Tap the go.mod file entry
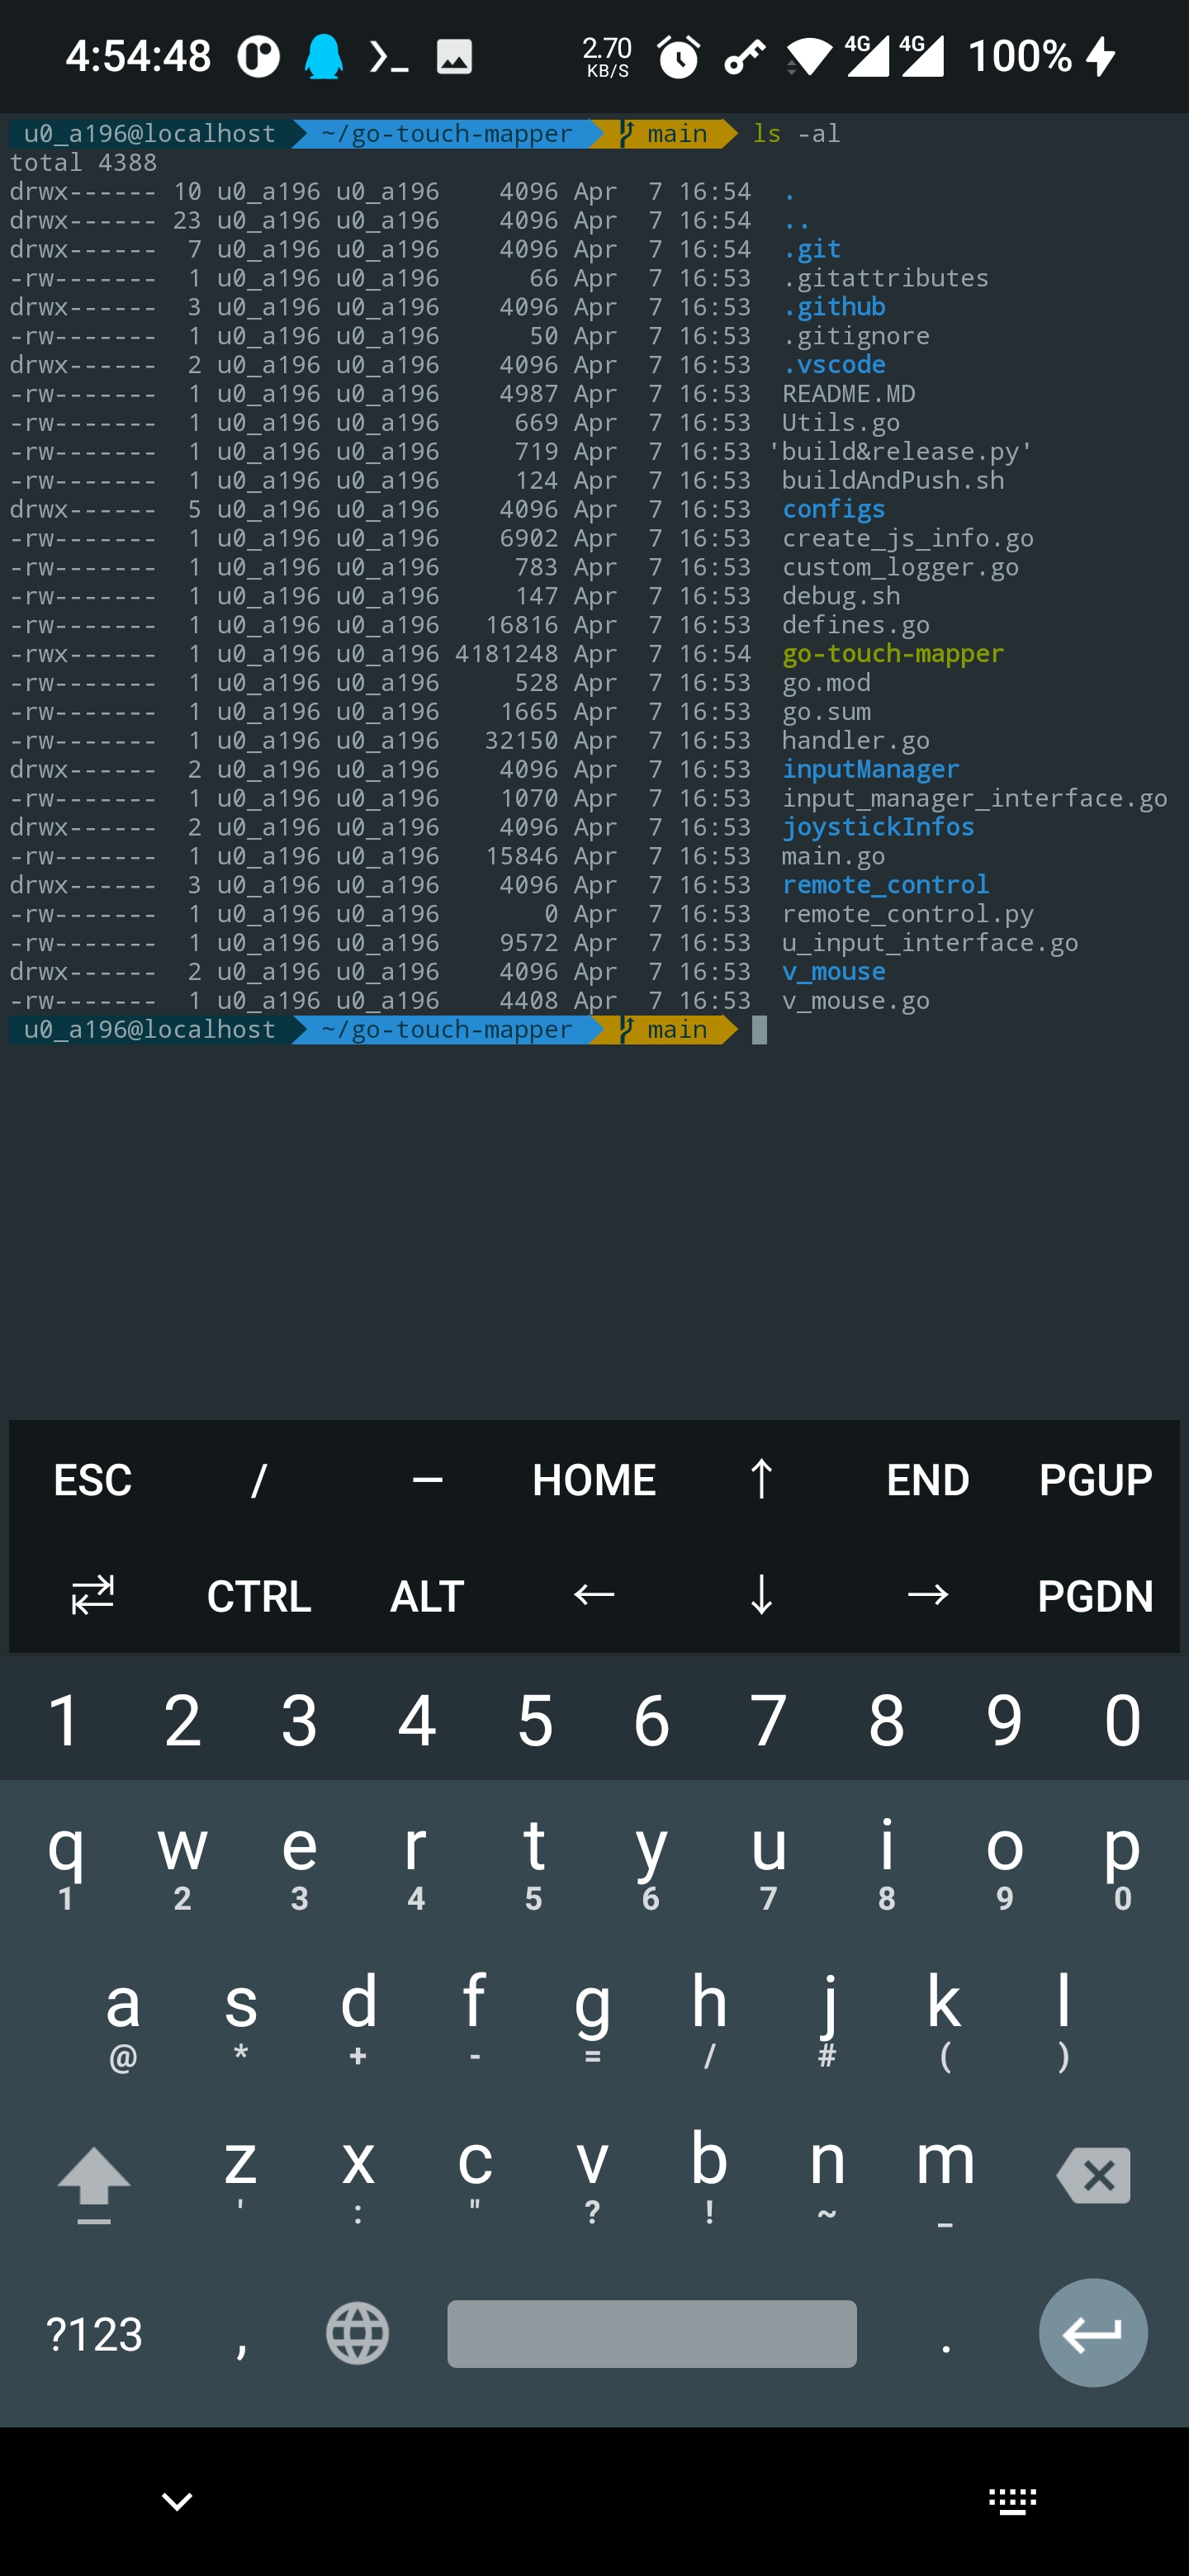 [x=826, y=682]
